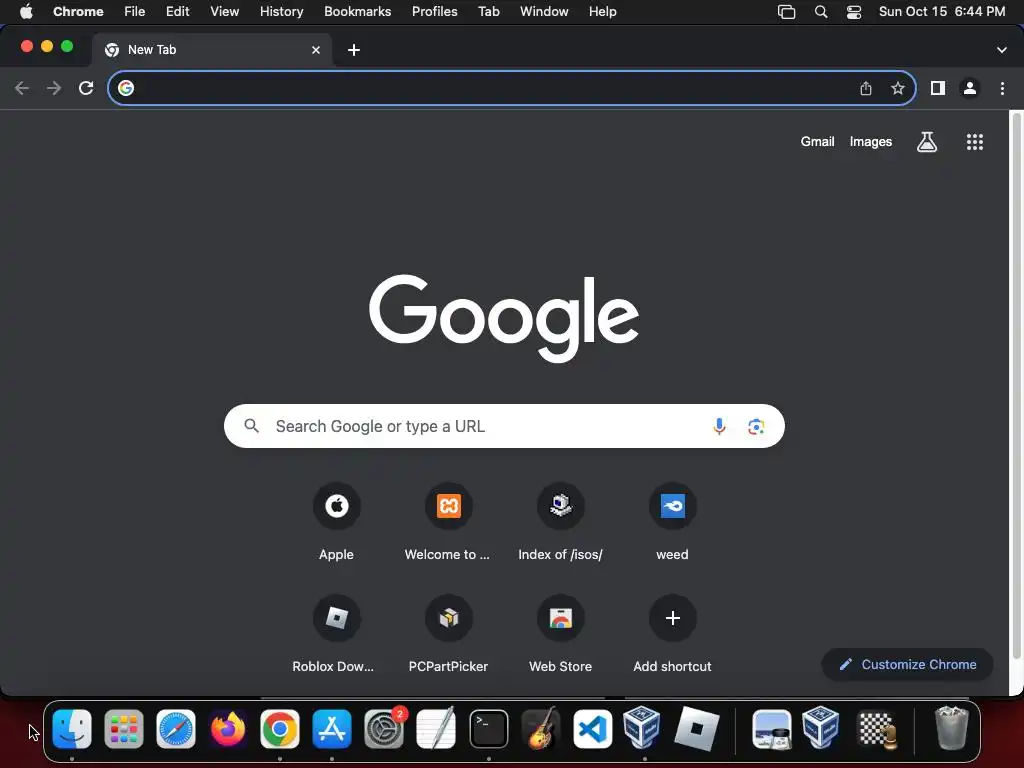Click the Forward navigation arrow
The width and height of the screenshot is (1024, 768).
(54, 88)
